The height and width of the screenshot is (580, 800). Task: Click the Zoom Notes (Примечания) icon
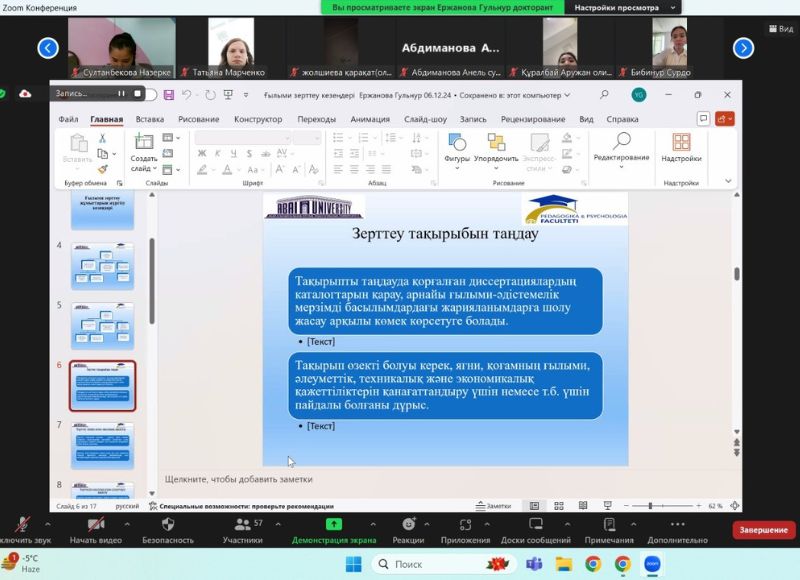click(609, 524)
